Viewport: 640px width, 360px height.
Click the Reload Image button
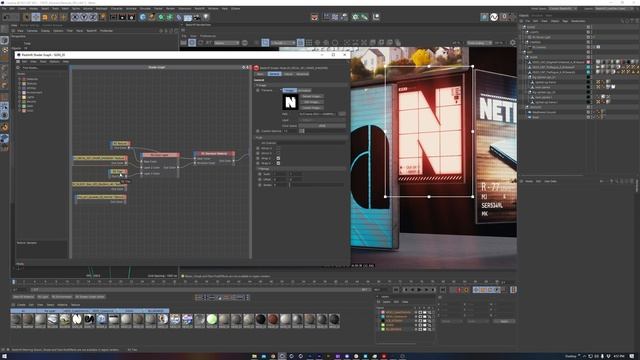click(312, 96)
